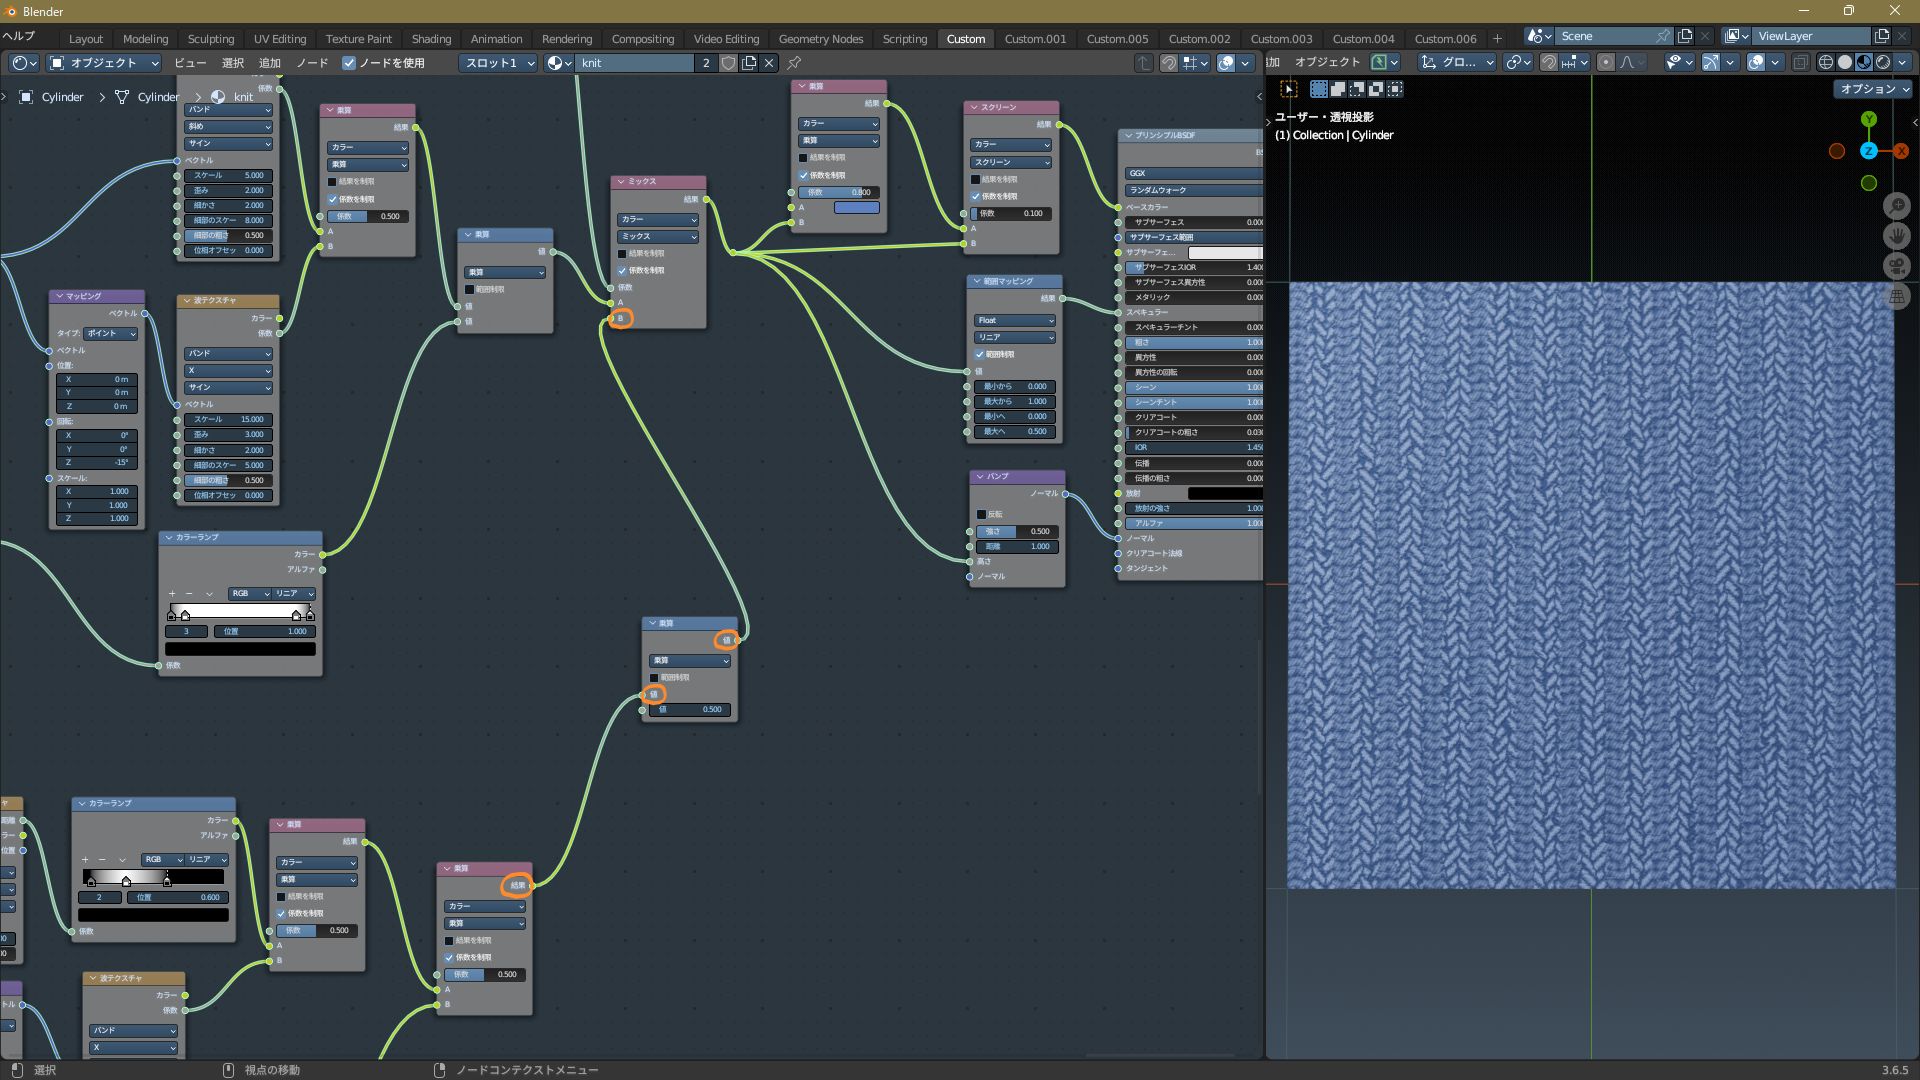Click the pan hand icon in viewport

(x=1896, y=236)
